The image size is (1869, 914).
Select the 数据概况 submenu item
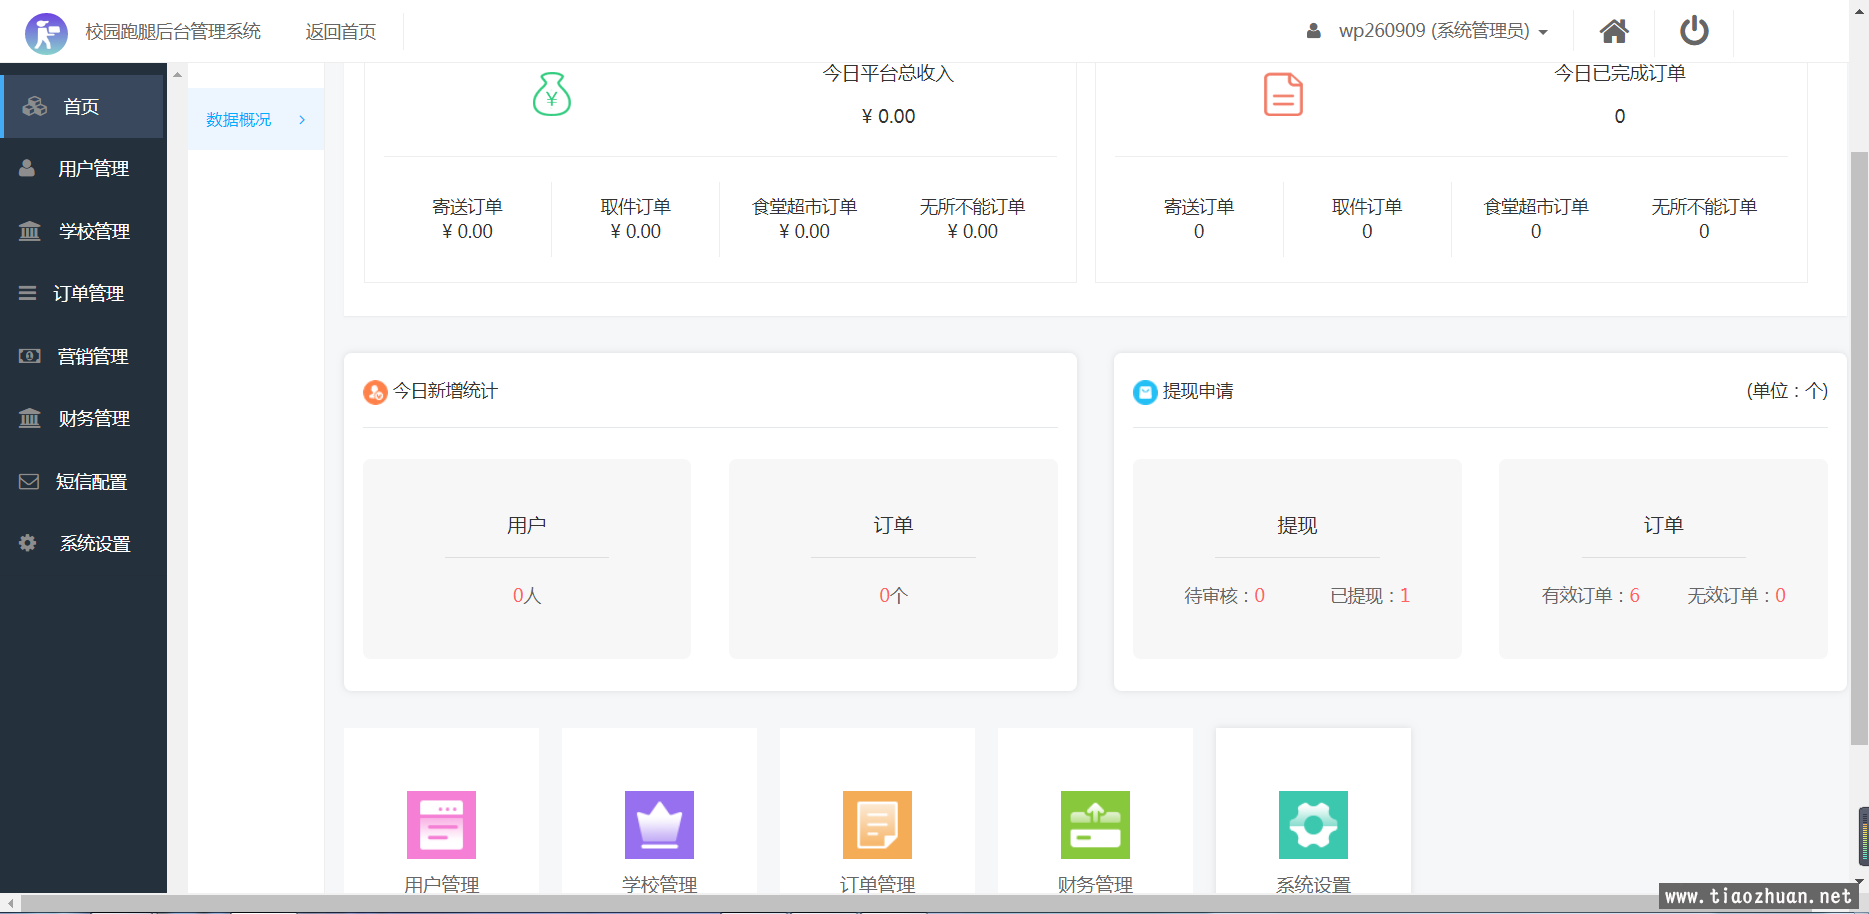[256, 119]
